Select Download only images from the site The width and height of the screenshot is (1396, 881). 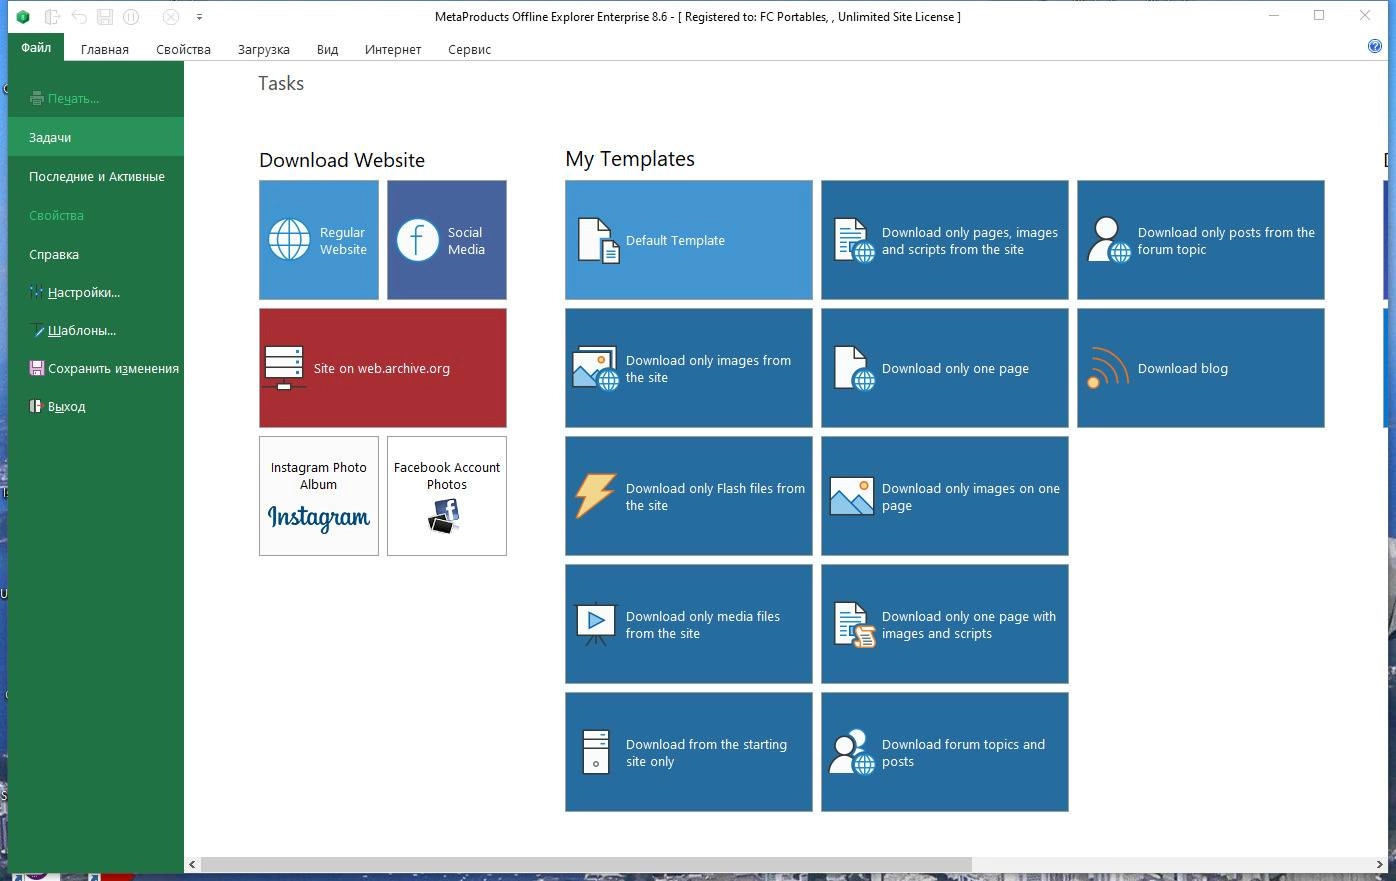tap(689, 368)
